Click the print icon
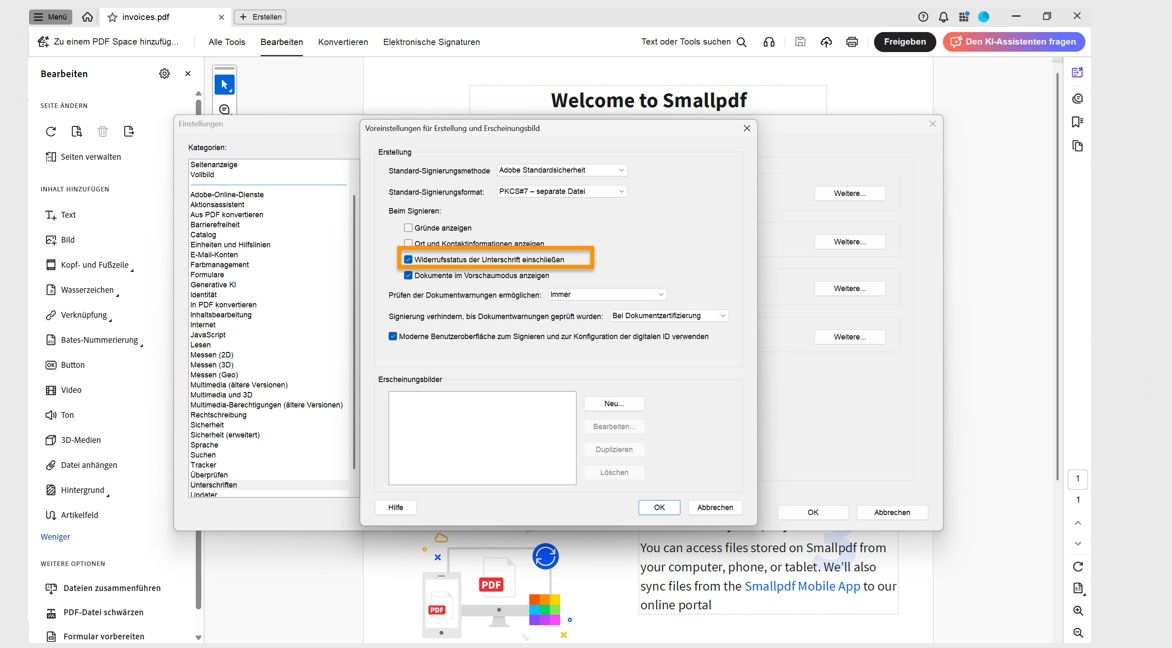The height and width of the screenshot is (648, 1172). [x=852, y=42]
